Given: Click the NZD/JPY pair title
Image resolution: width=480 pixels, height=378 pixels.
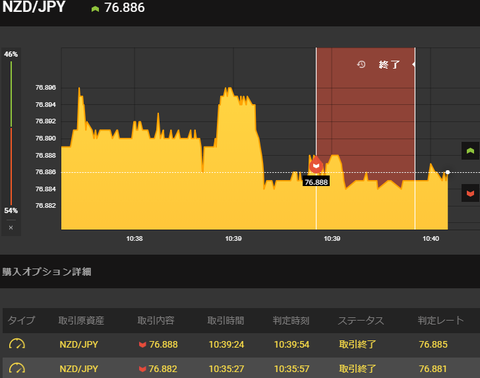Looking at the screenshot, I should point(34,7).
